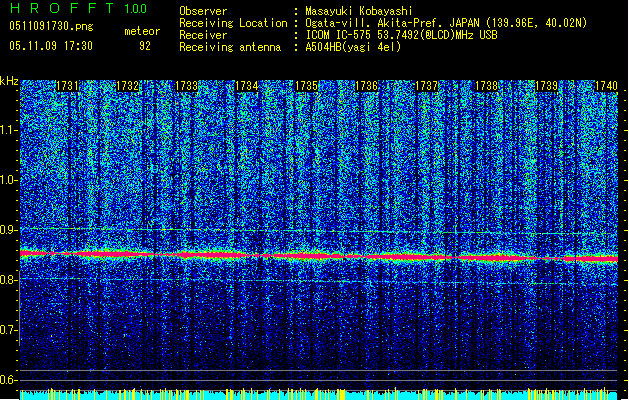The image size is (629, 400).
Task: Click the 1731 time marker
Action: tap(68, 87)
